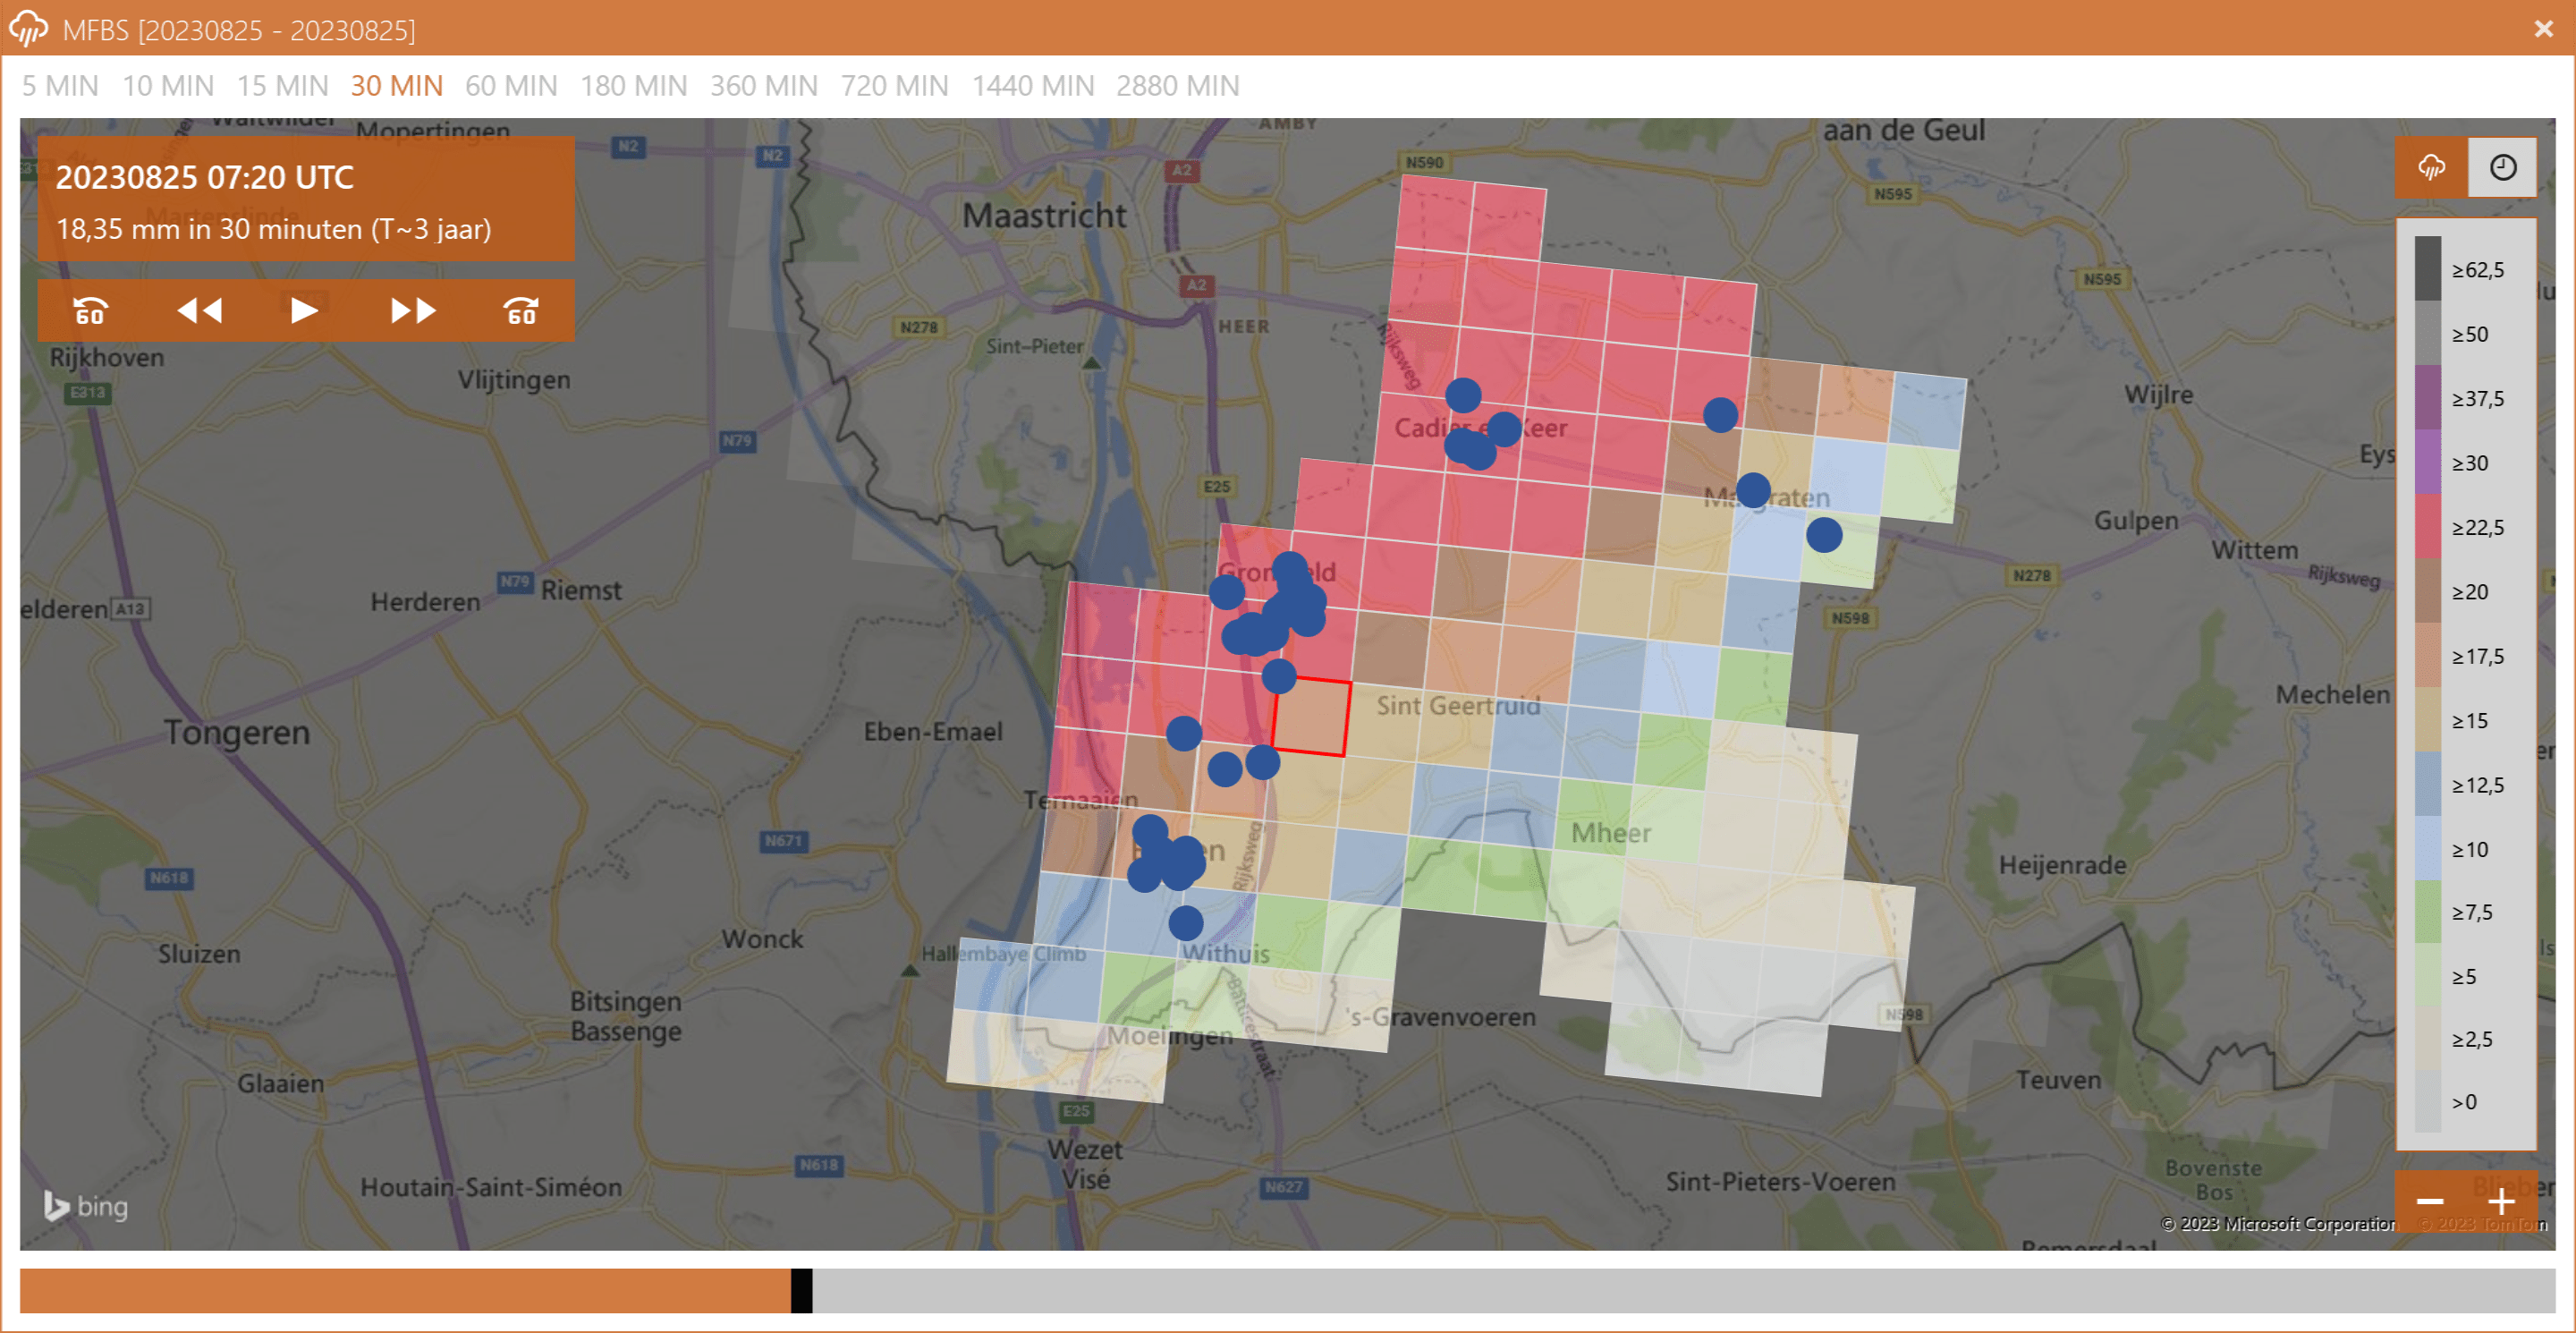Switch to rainfall display mode icon
Screen dimensions: 2576x1333
2431,167
